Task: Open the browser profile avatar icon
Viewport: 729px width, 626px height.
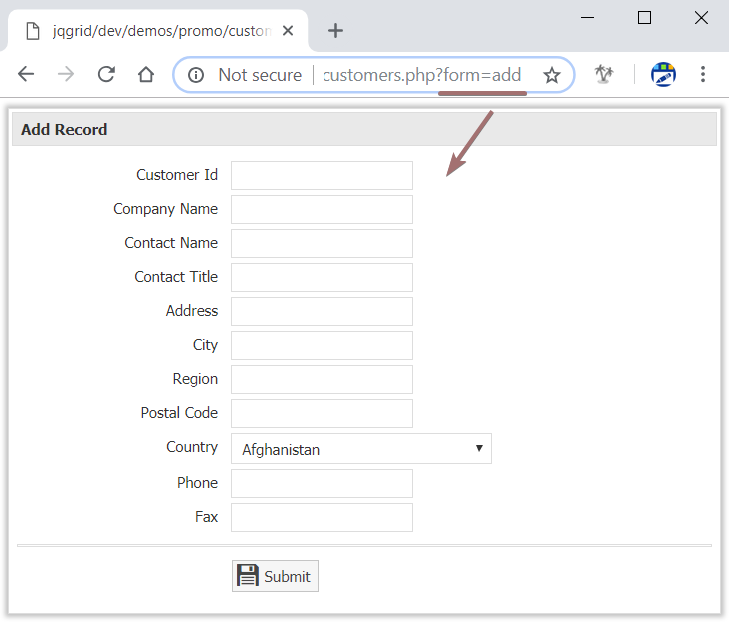Action: [x=663, y=75]
